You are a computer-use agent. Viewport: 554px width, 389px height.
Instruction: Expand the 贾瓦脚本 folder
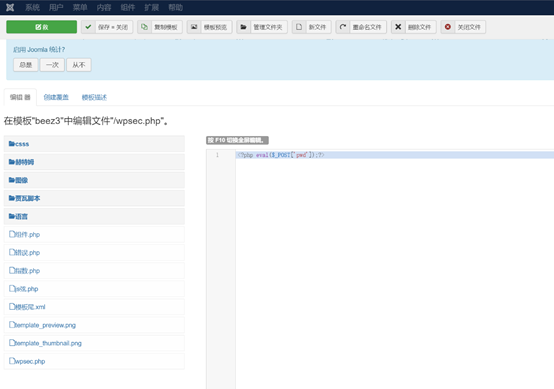pos(94,198)
